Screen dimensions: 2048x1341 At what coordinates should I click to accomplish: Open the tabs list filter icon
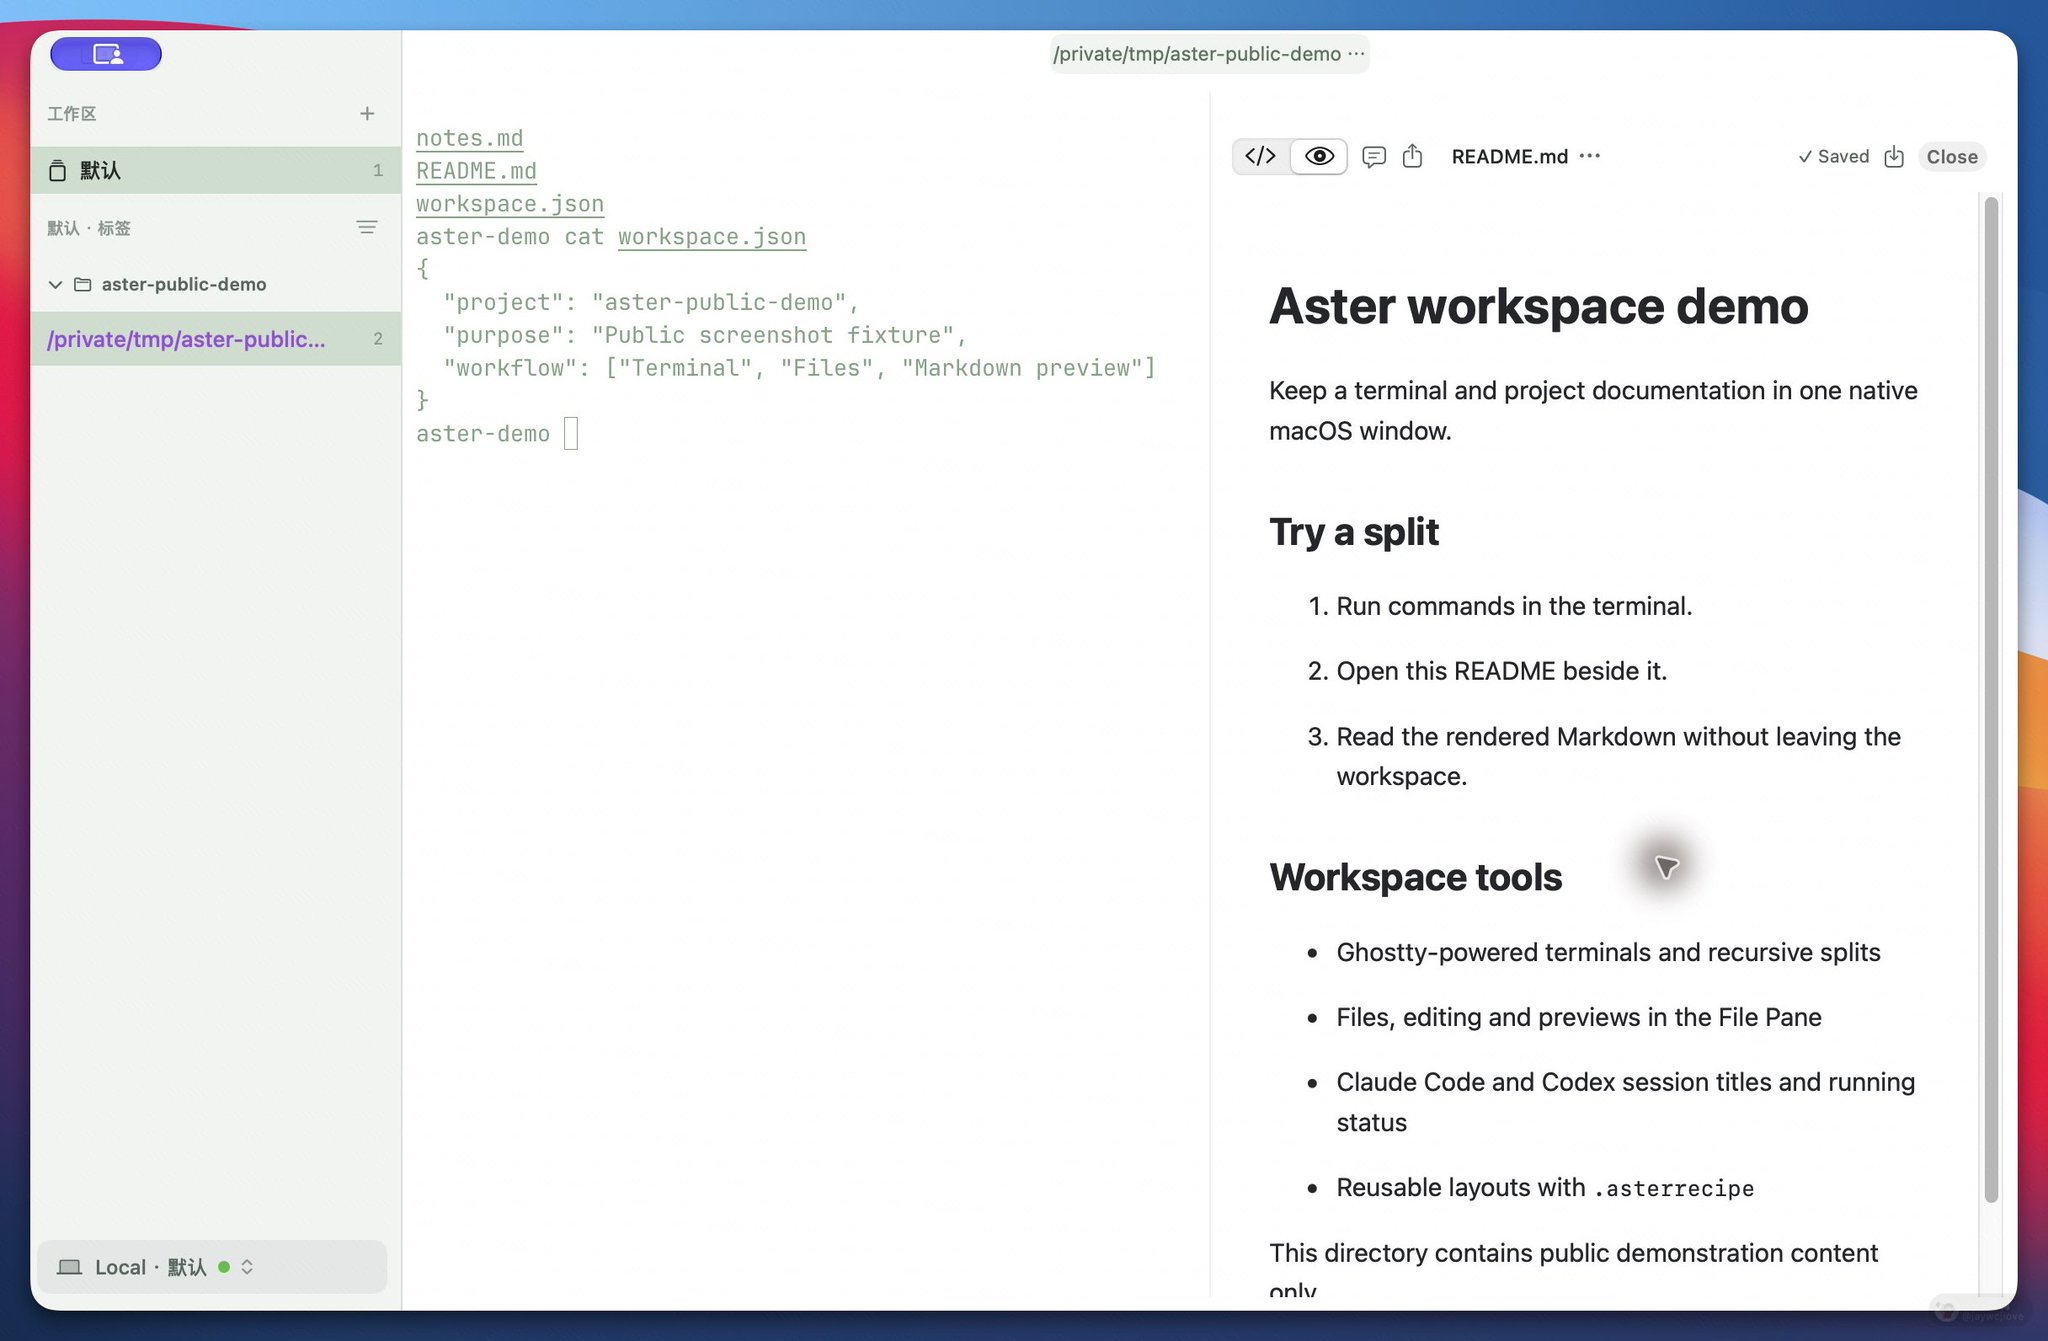pos(367,227)
